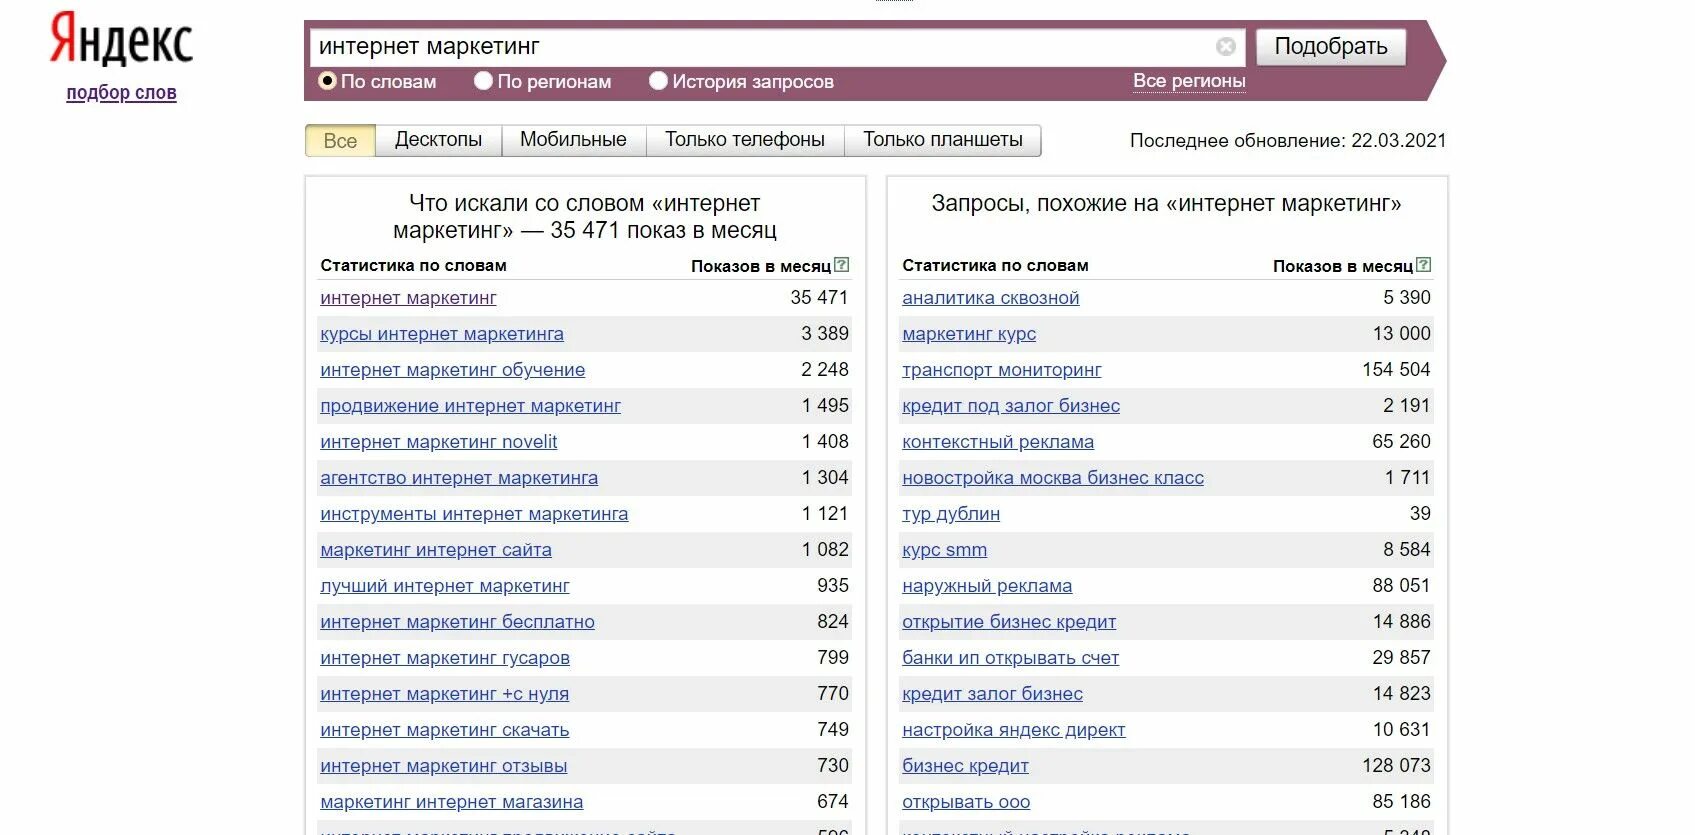The width and height of the screenshot is (1695, 835).
Task: Open наружный реклама link
Action: [987, 586]
